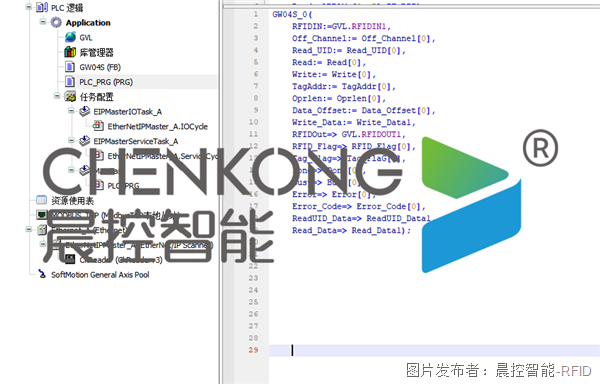600x384 pixels.
Task: Click the PLC_PRG (PRG) document icon
Action: coord(70,81)
